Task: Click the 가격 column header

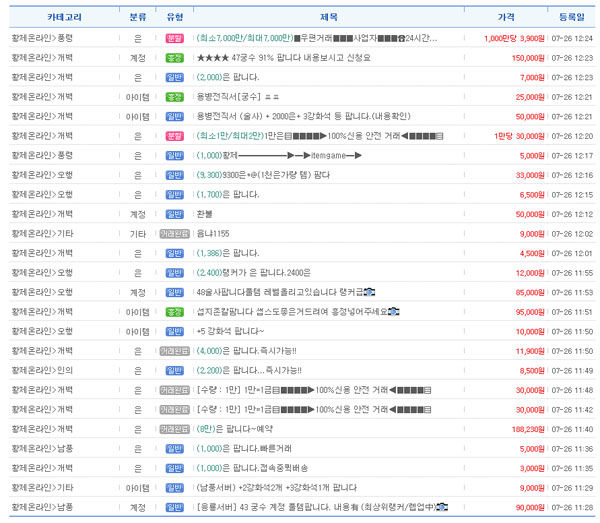Action: pyautogui.click(x=506, y=17)
